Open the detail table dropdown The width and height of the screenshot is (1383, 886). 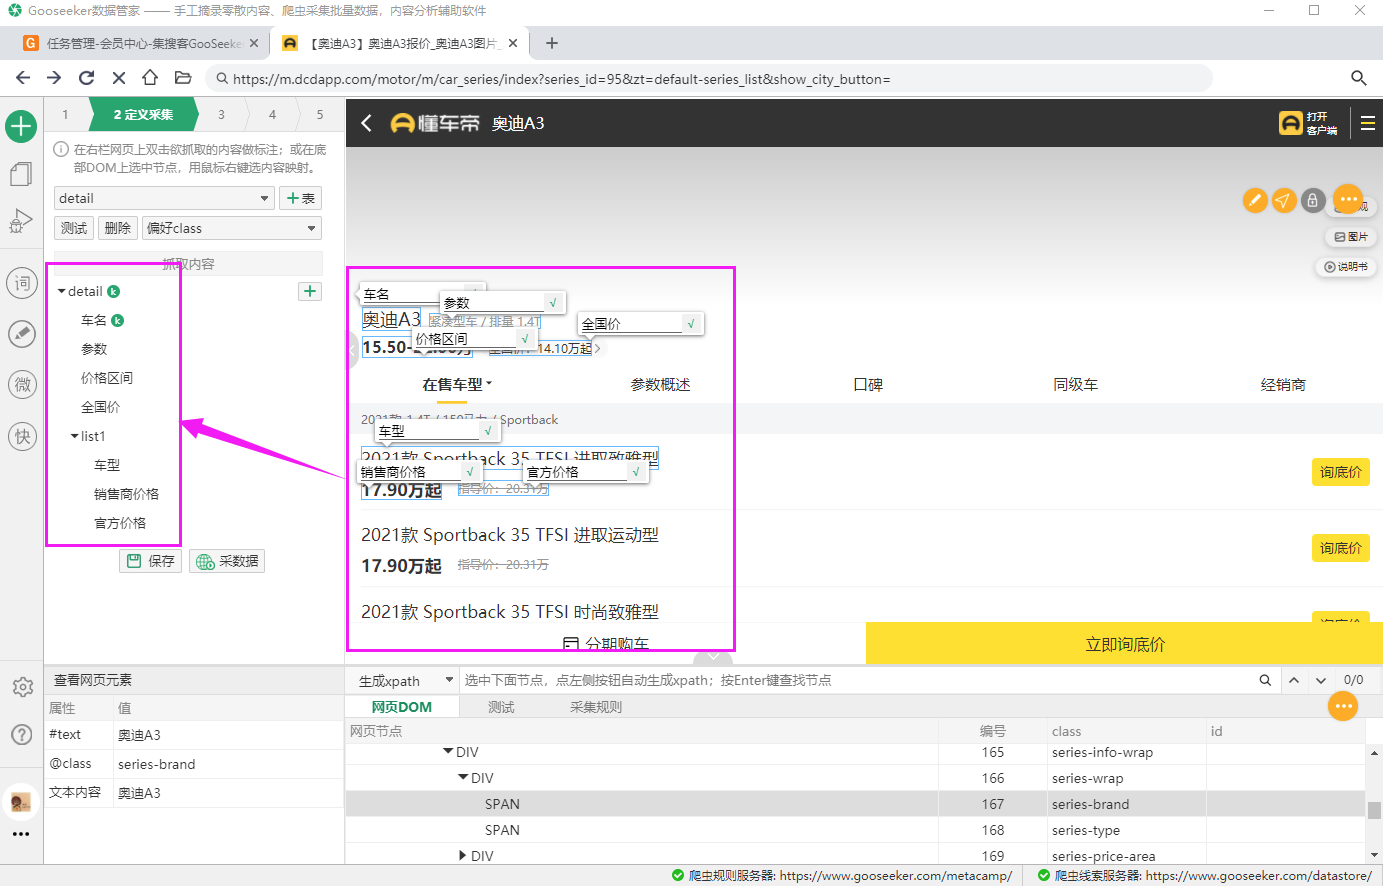pos(164,198)
